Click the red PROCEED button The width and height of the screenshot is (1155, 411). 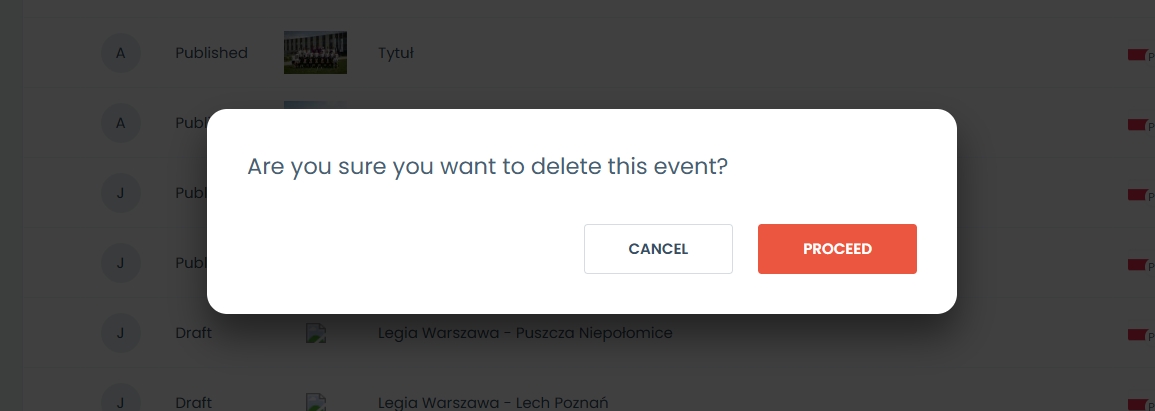click(x=837, y=249)
